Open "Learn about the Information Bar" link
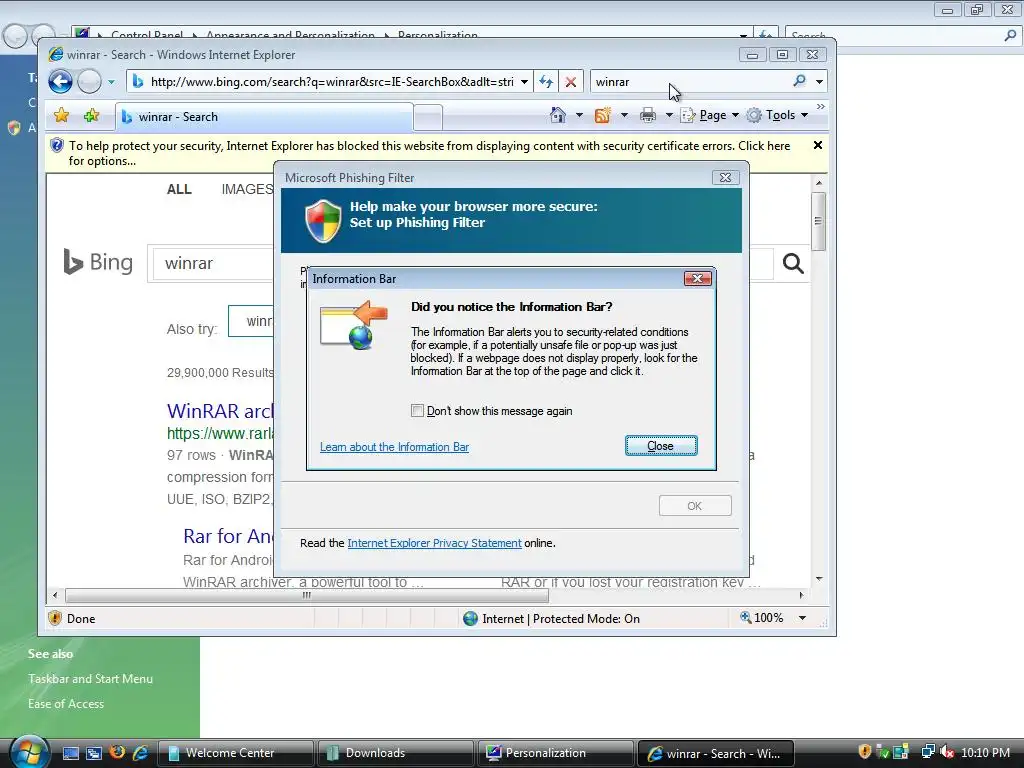The height and width of the screenshot is (768, 1024). (394, 447)
